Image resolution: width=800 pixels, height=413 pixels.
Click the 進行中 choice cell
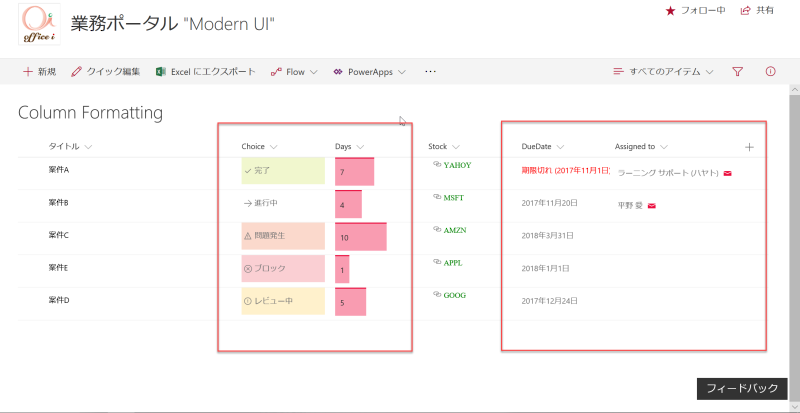(x=283, y=203)
